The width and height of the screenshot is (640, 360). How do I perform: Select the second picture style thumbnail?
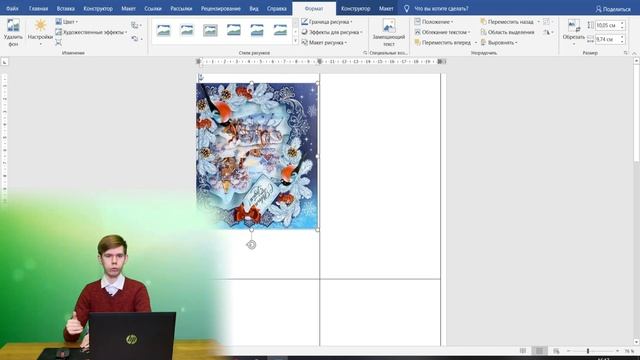tap(187, 30)
